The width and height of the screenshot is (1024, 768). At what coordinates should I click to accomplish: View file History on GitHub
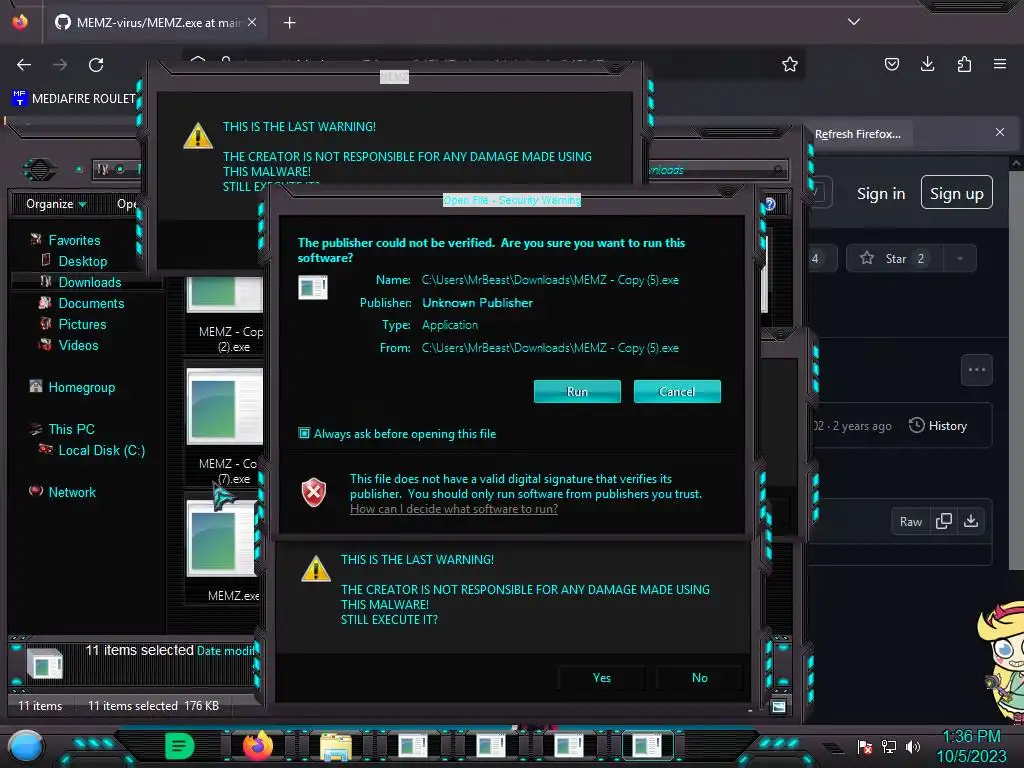[938, 426]
